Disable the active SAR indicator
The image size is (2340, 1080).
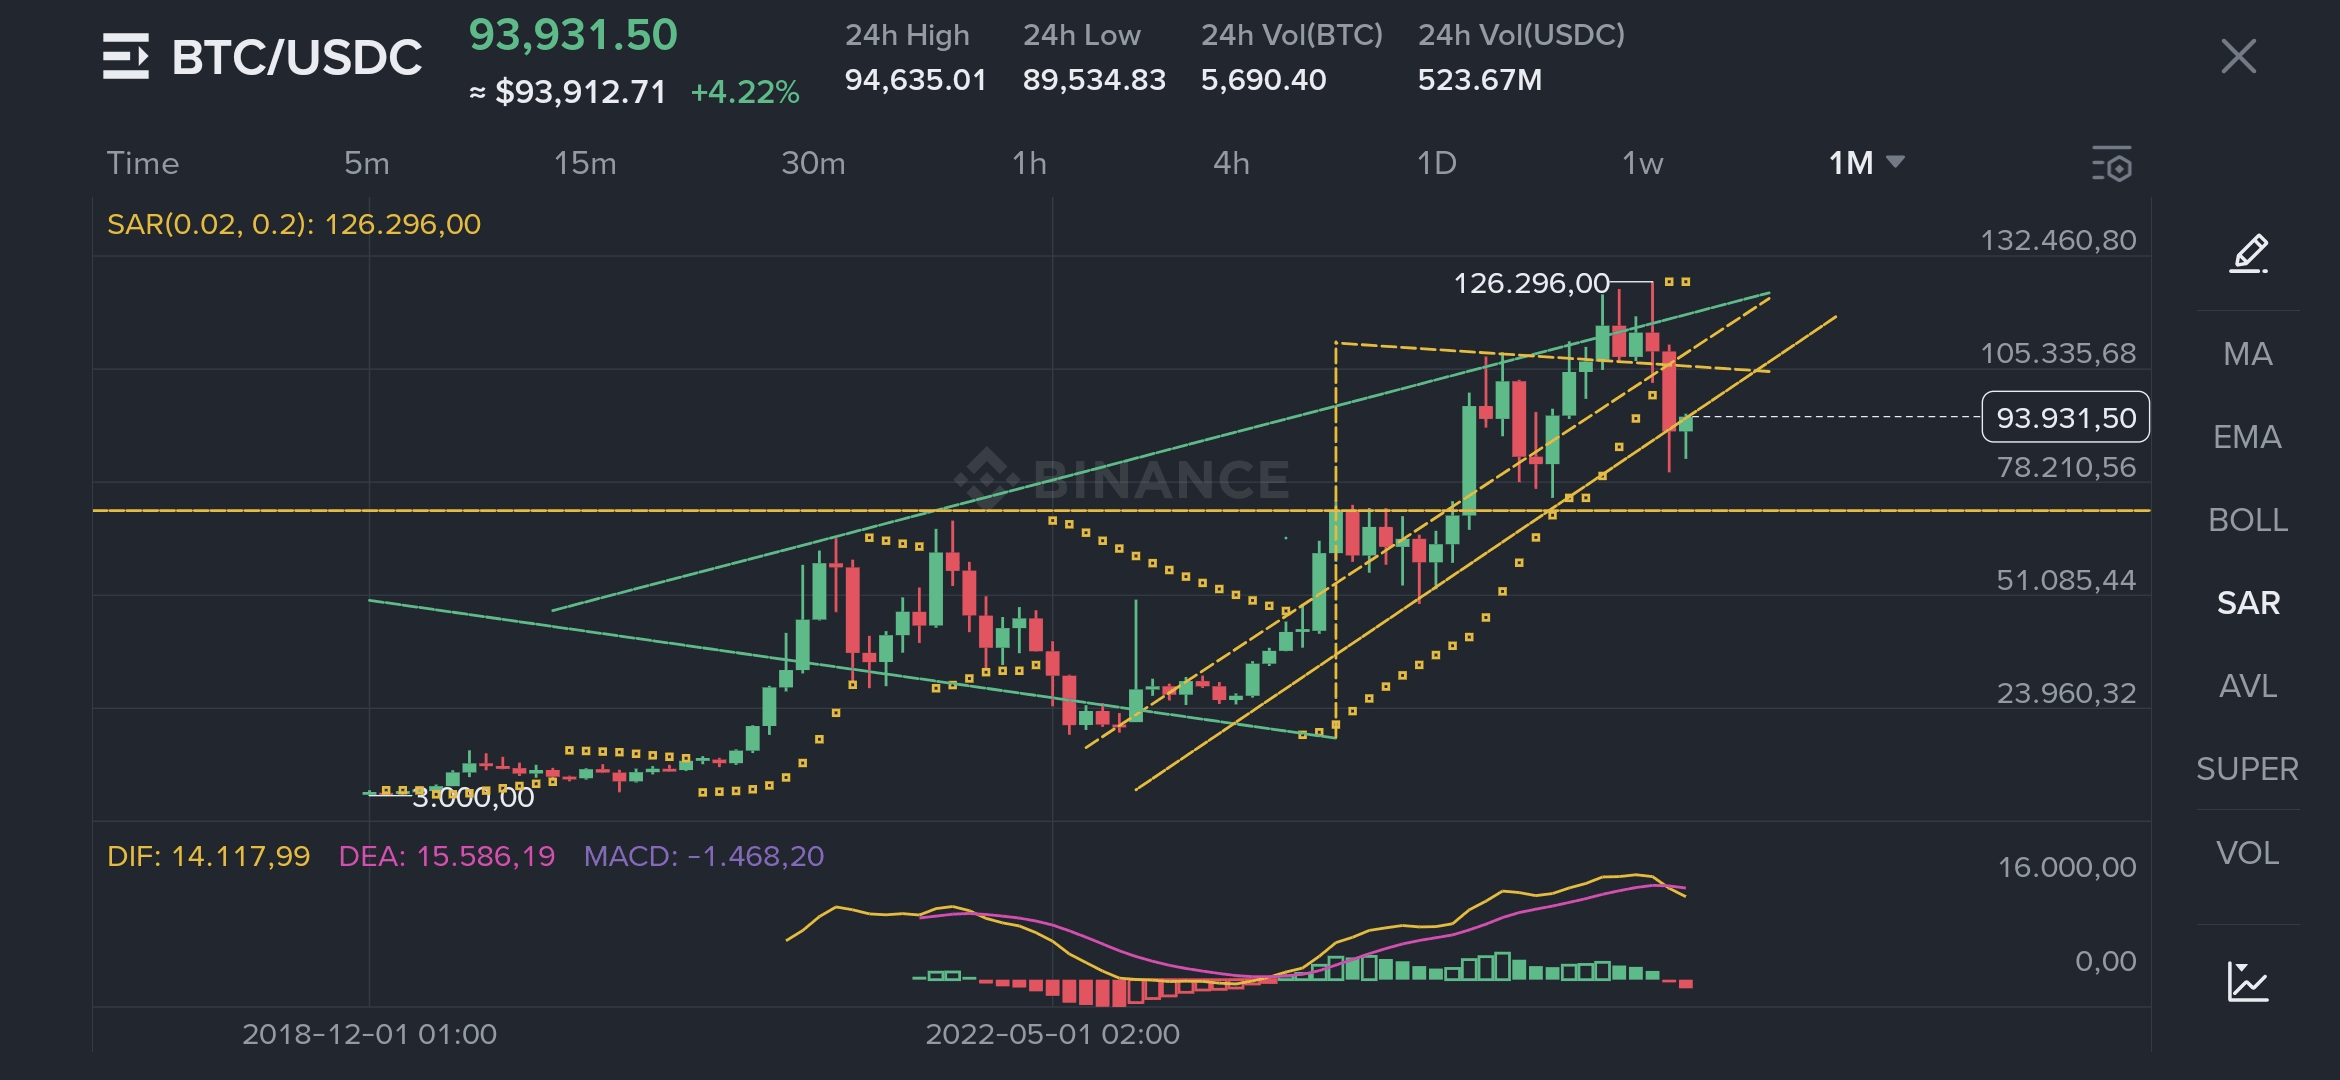2248,603
